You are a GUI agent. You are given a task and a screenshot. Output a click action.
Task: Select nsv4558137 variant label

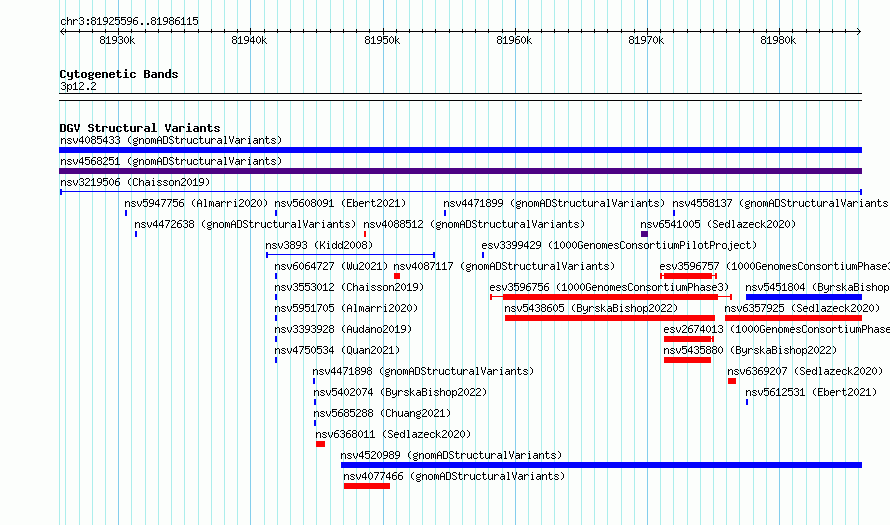point(780,203)
